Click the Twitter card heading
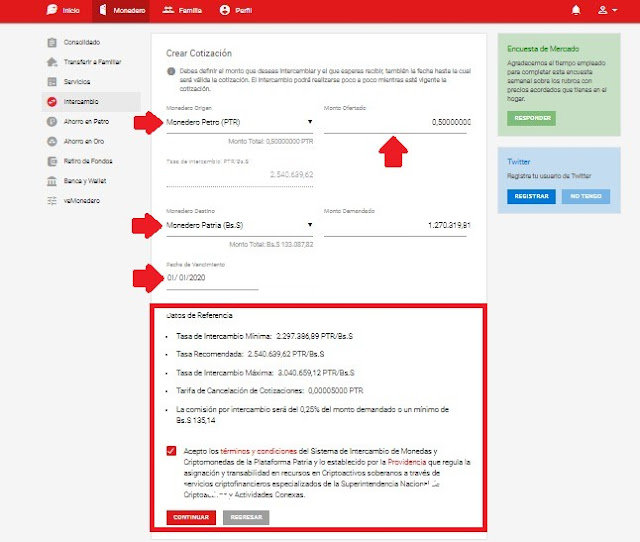Screen dimensions: 640x542 point(518,162)
